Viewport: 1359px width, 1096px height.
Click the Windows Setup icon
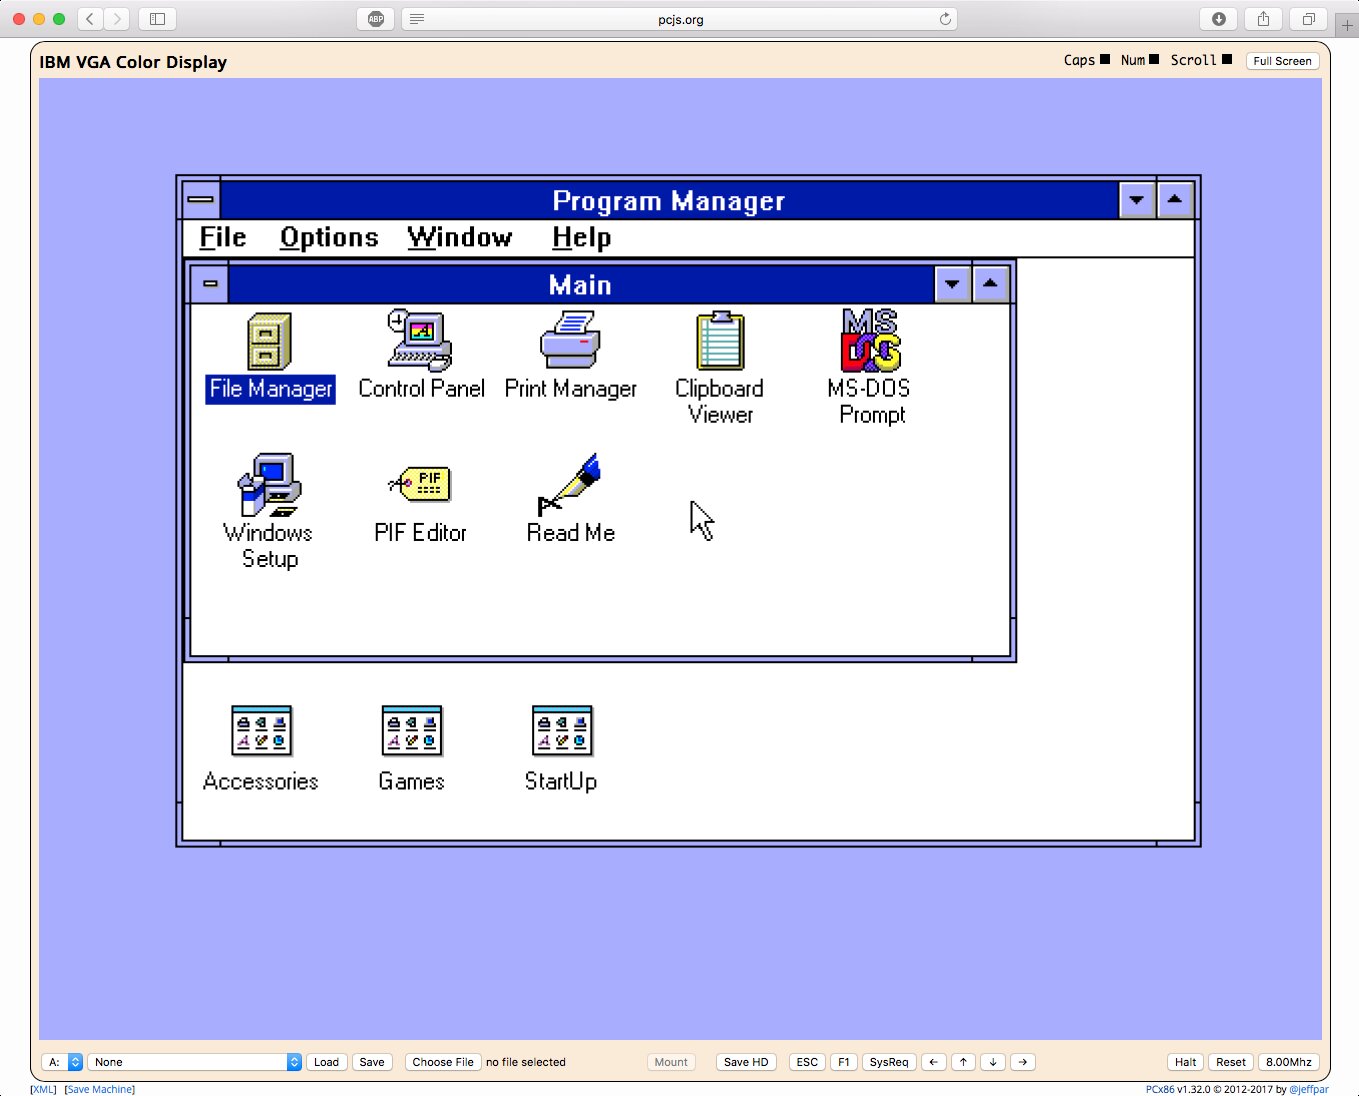click(269, 486)
